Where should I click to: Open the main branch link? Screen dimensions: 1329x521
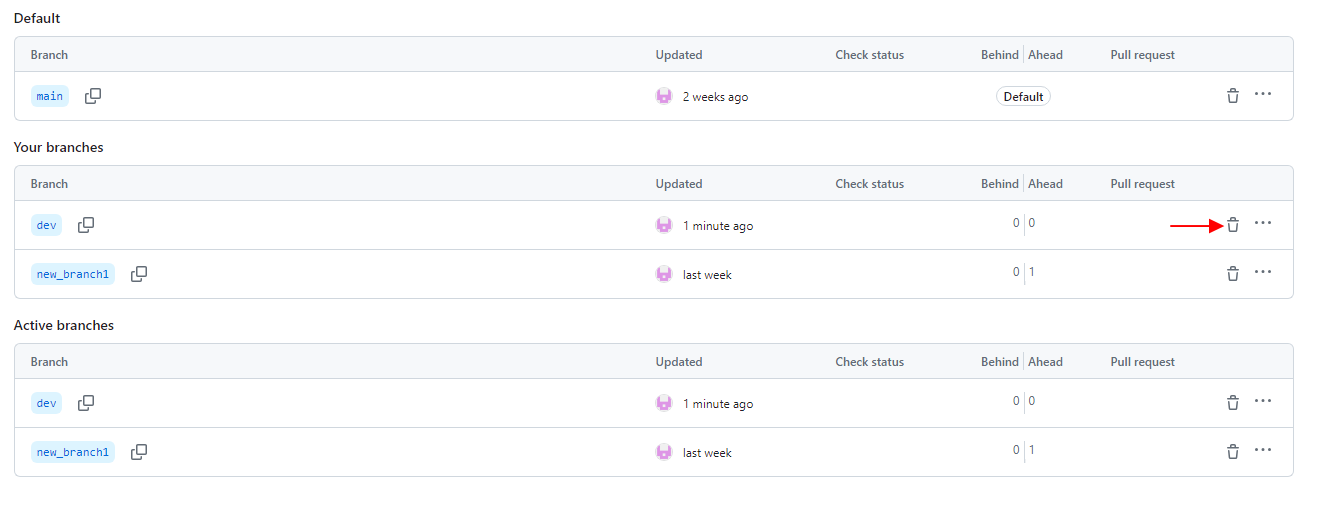49,97
